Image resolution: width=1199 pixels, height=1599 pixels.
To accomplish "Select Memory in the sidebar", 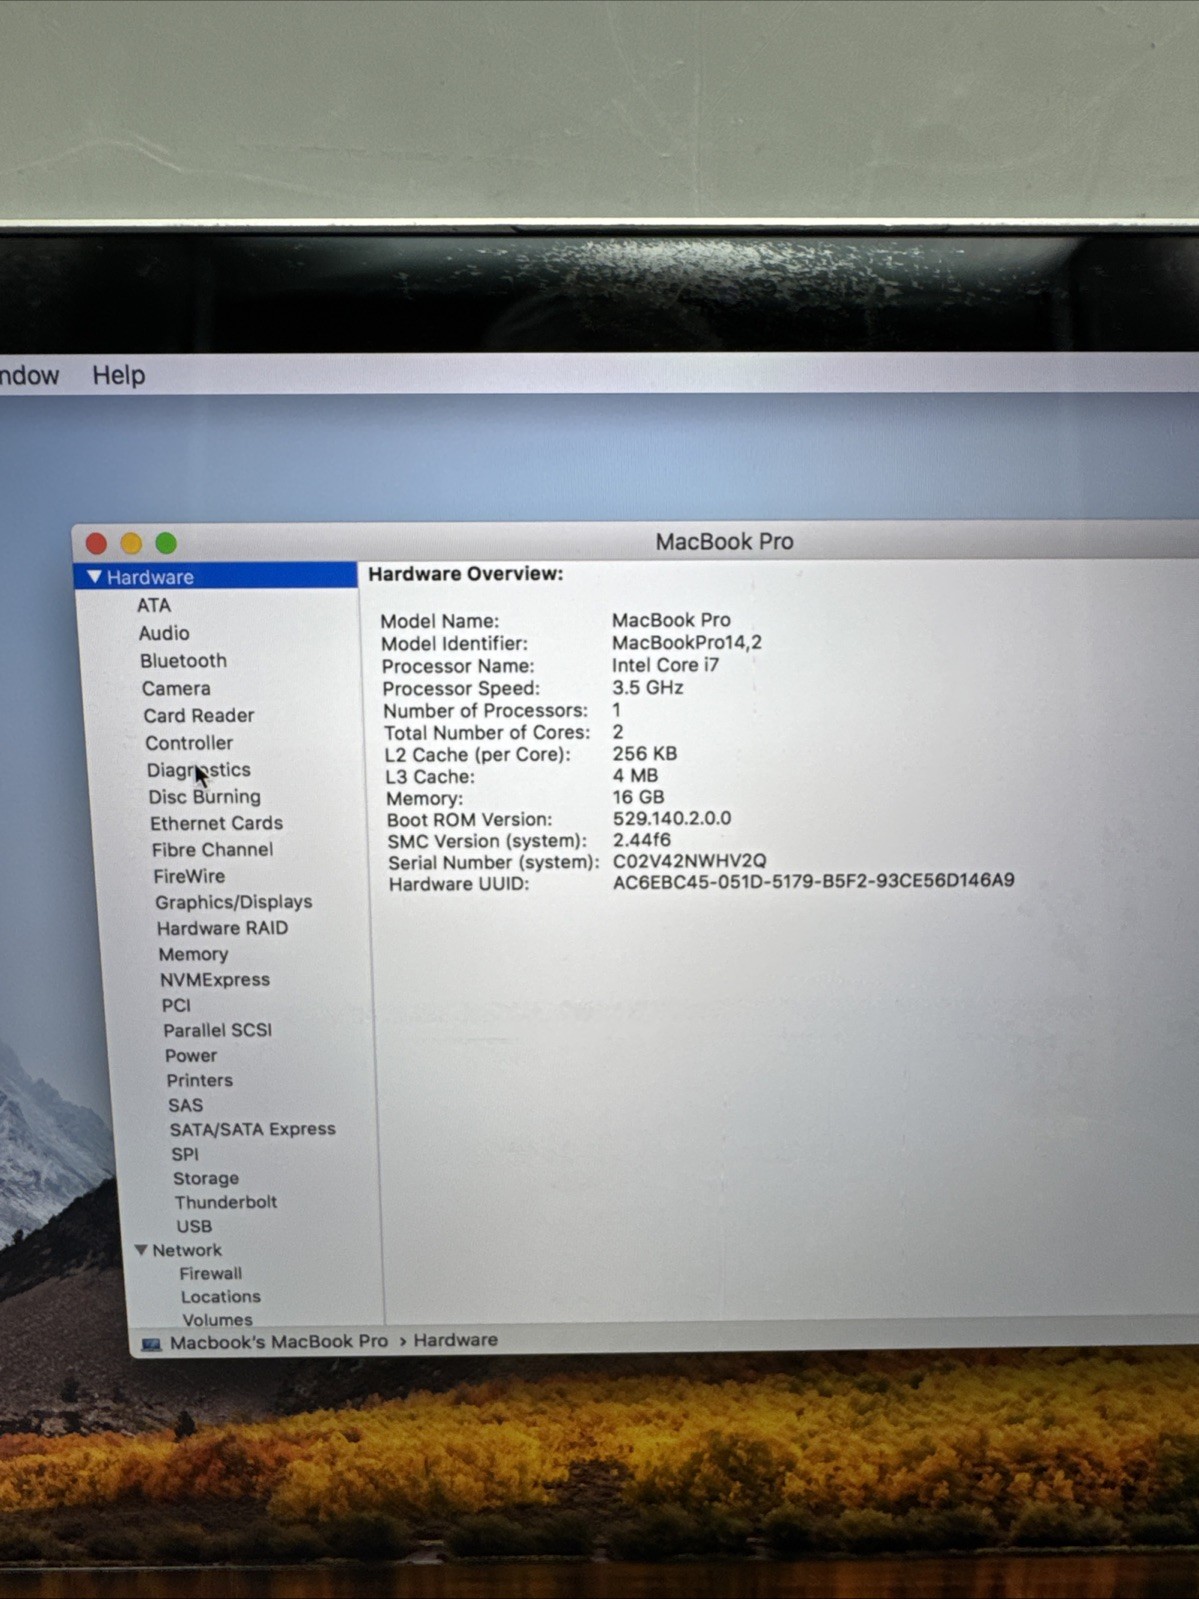I will [x=193, y=954].
